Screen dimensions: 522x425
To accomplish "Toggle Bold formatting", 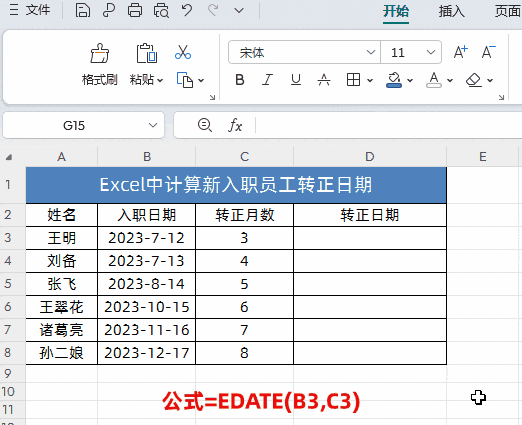I will point(240,80).
